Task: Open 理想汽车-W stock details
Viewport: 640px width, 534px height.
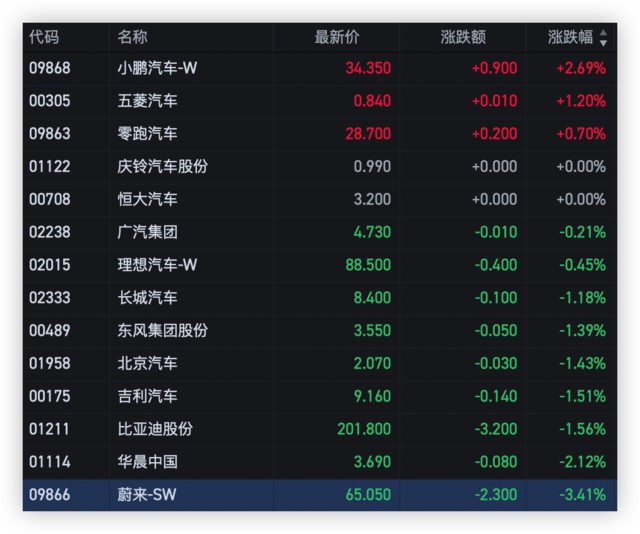Action: click(x=157, y=265)
